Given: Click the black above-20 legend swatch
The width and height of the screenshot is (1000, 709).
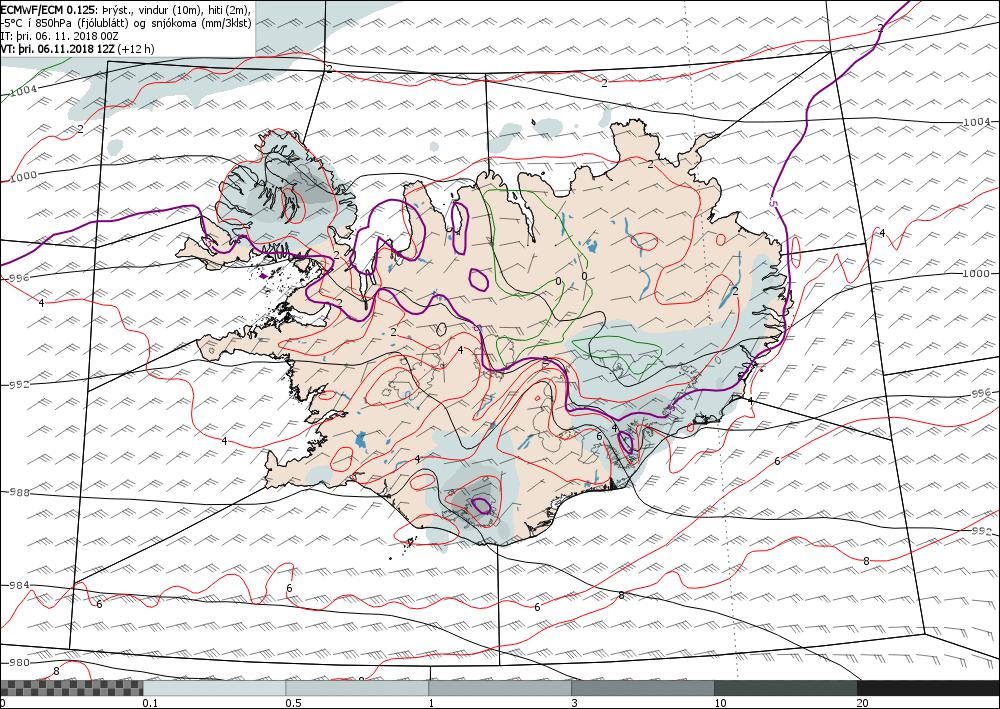Looking at the screenshot, I should (x=929, y=688).
